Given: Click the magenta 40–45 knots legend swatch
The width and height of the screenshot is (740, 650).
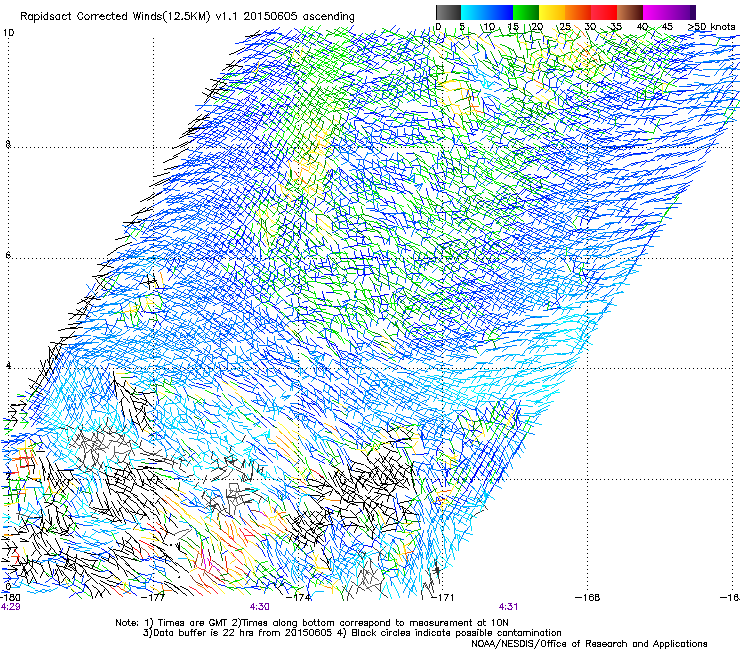Looking at the screenshot, I should [x=656, y=12].
